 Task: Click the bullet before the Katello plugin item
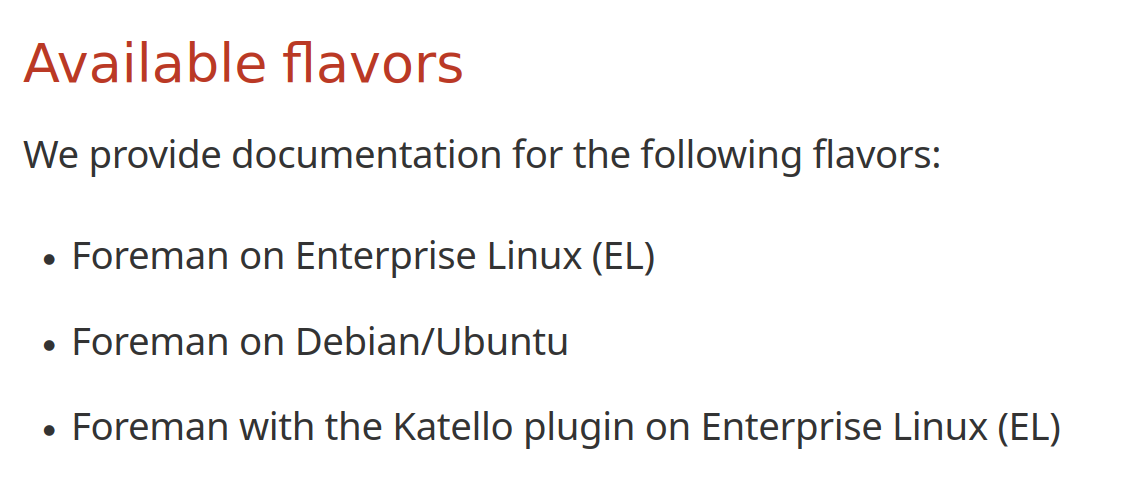tap(49, 430)
